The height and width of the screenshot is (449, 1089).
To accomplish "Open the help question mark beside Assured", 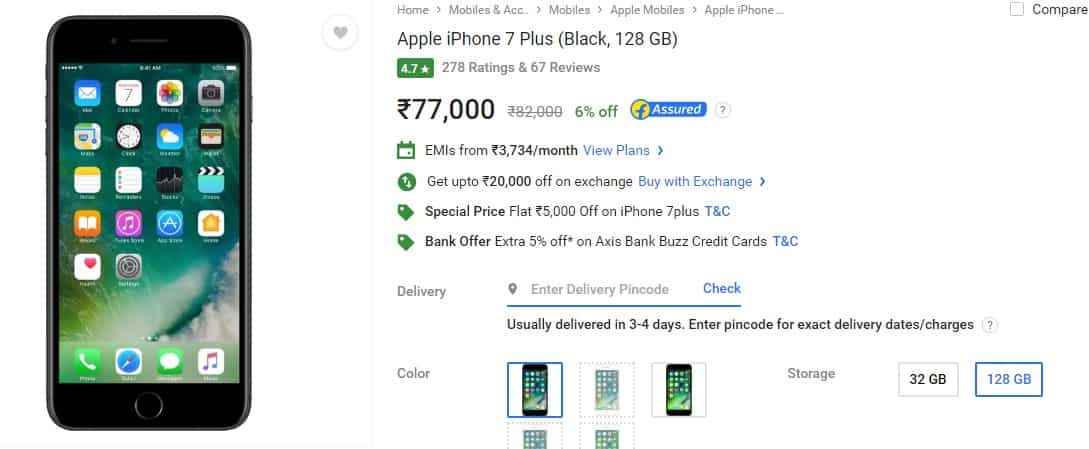I will tap(723, 110).
